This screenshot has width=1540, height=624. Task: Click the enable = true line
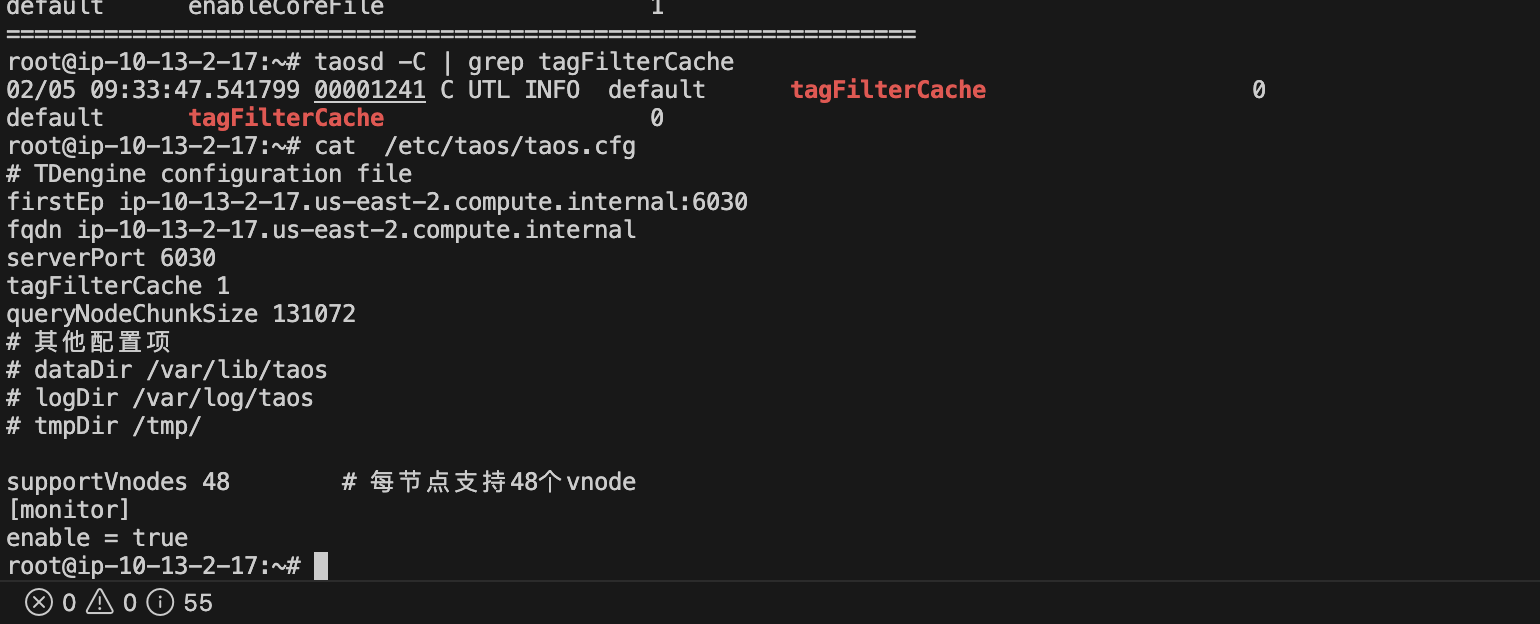97,538
